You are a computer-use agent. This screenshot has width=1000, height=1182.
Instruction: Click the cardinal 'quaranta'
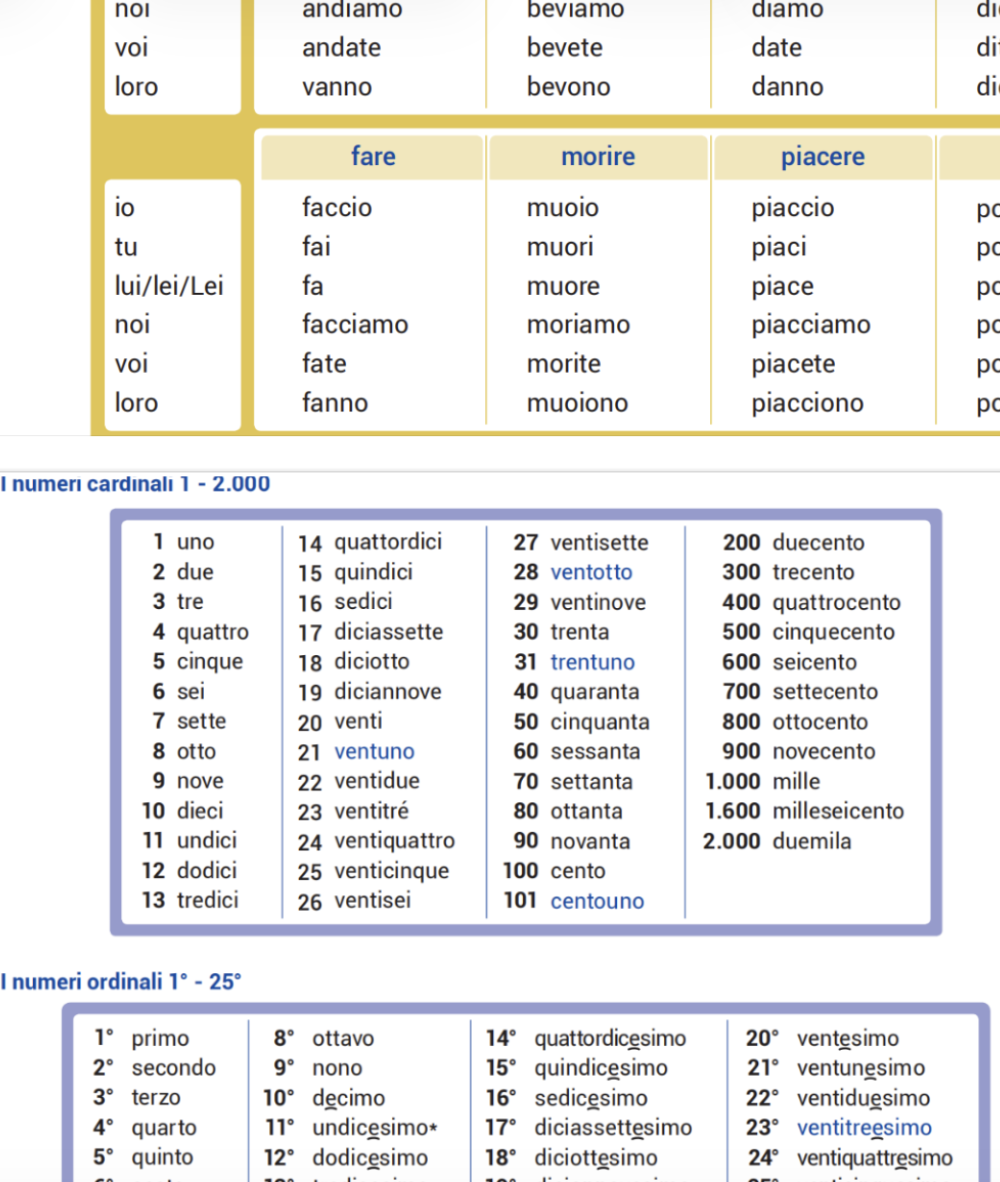pyautogui.click(x=595, y=692)
